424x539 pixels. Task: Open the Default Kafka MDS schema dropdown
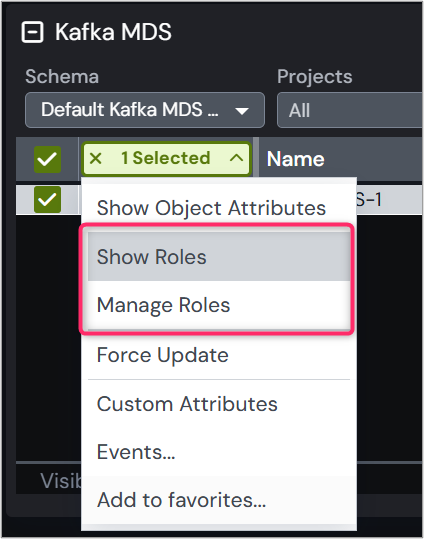pyautogui.click(x=145, y=110)
